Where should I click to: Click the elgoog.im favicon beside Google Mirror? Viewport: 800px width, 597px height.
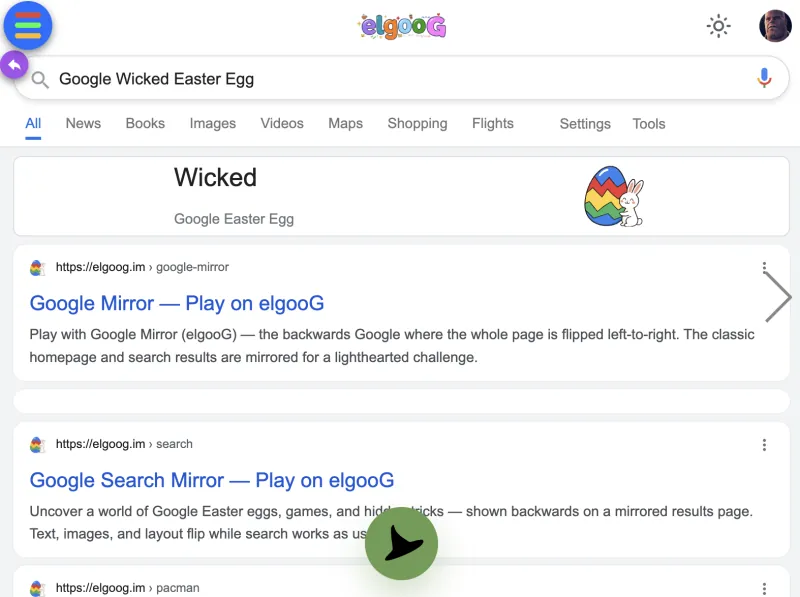(38, 267)
